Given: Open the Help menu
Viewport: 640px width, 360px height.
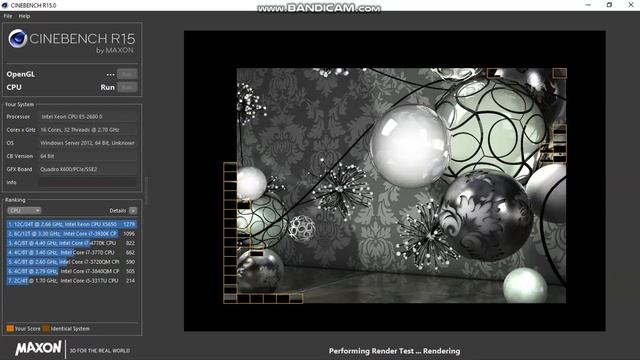Looking at the screenshot, I should (x=24, y=16).
